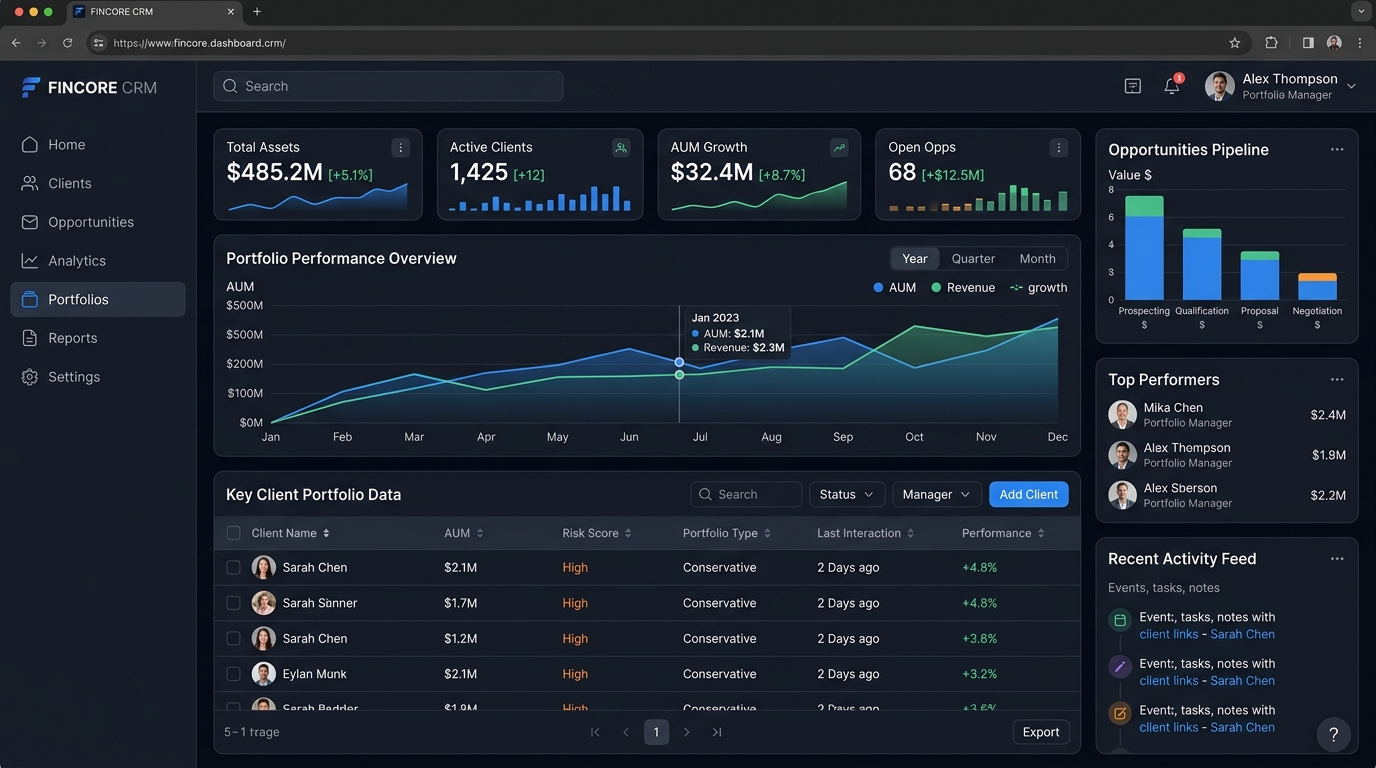Click the AUM Growth trend icon

(840, 148)
